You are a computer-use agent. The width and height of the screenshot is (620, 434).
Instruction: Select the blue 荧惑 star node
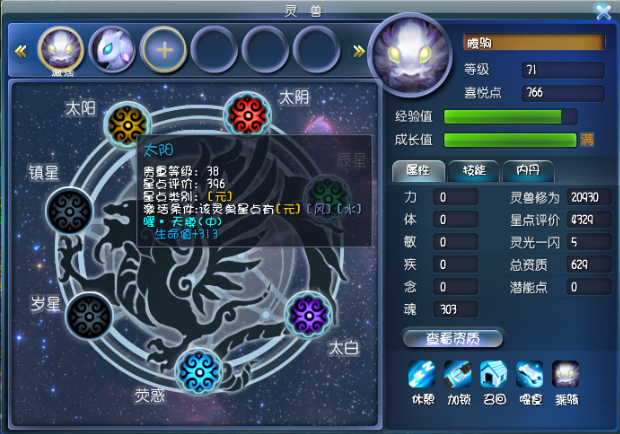tap(199, 372)
